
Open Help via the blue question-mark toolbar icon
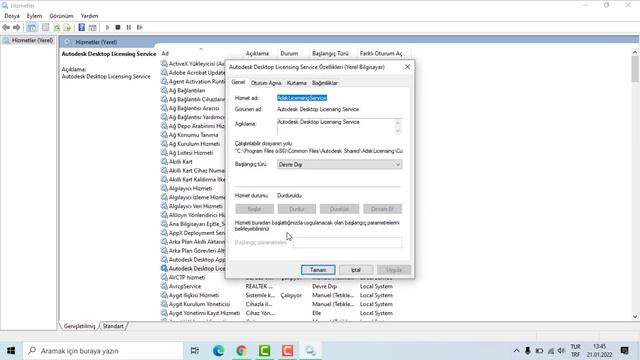click(x=82, y=27)
